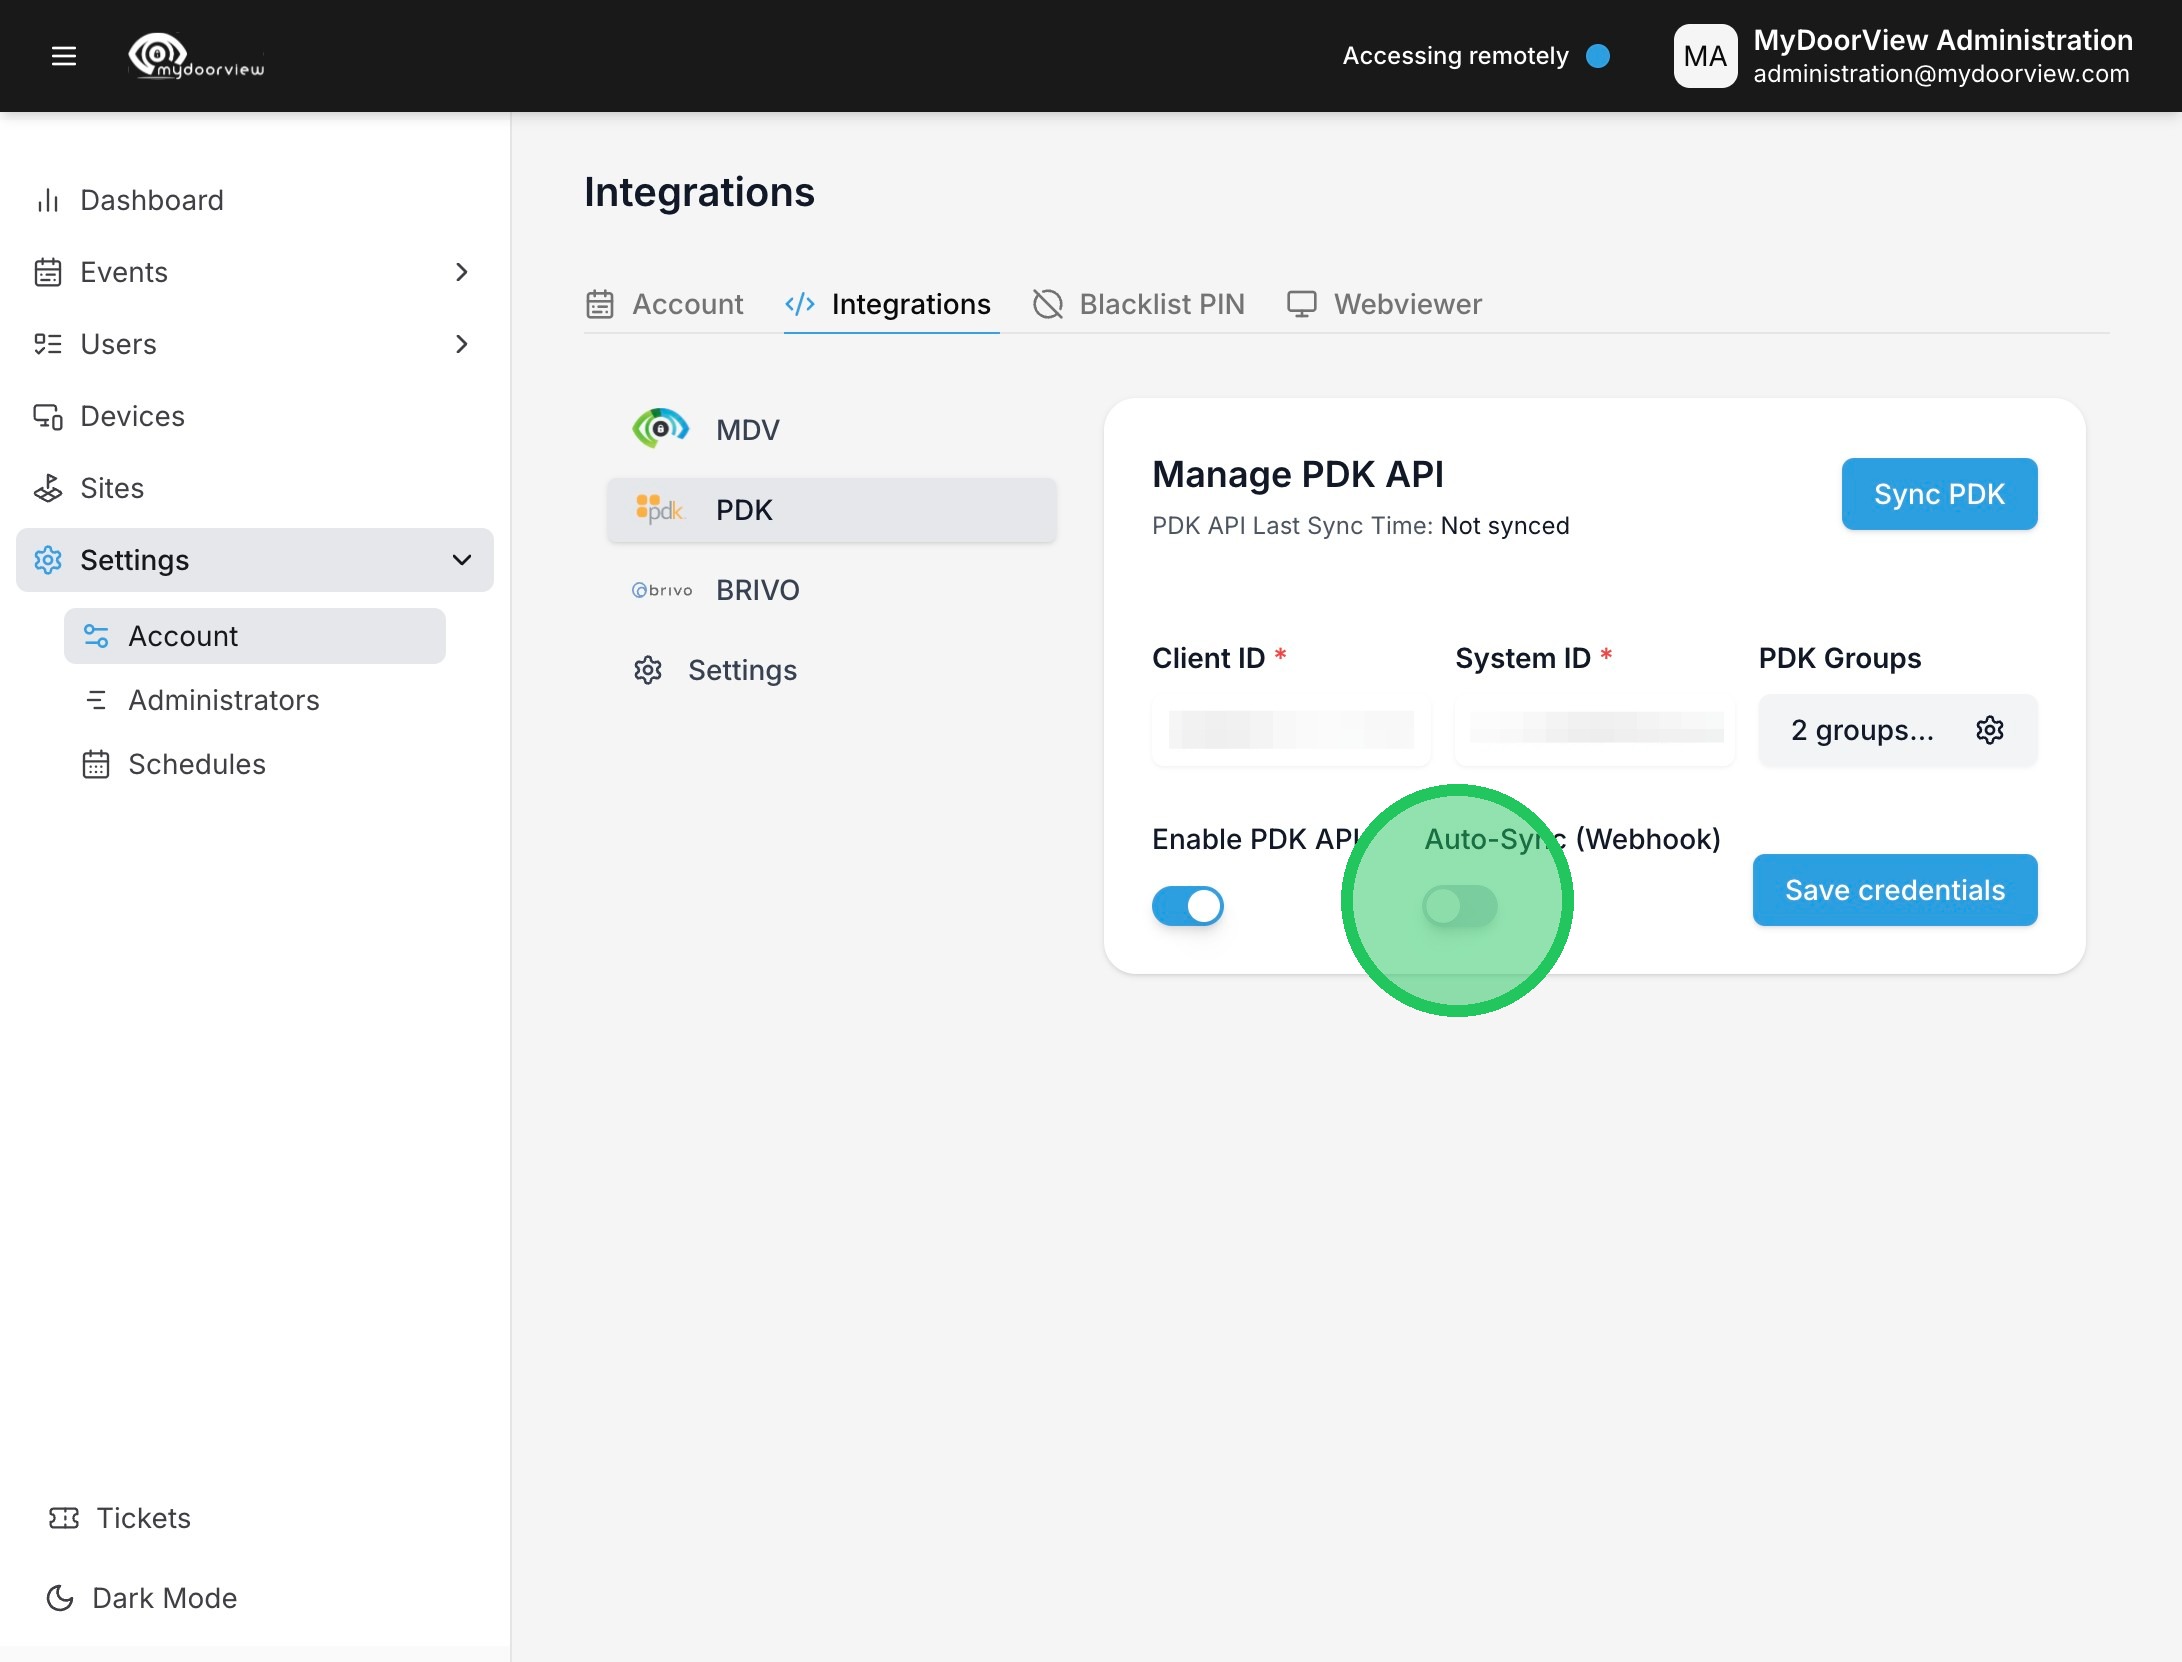Click the PDK Groups gear icon
The image size is (2182, 1662).
1989,730
